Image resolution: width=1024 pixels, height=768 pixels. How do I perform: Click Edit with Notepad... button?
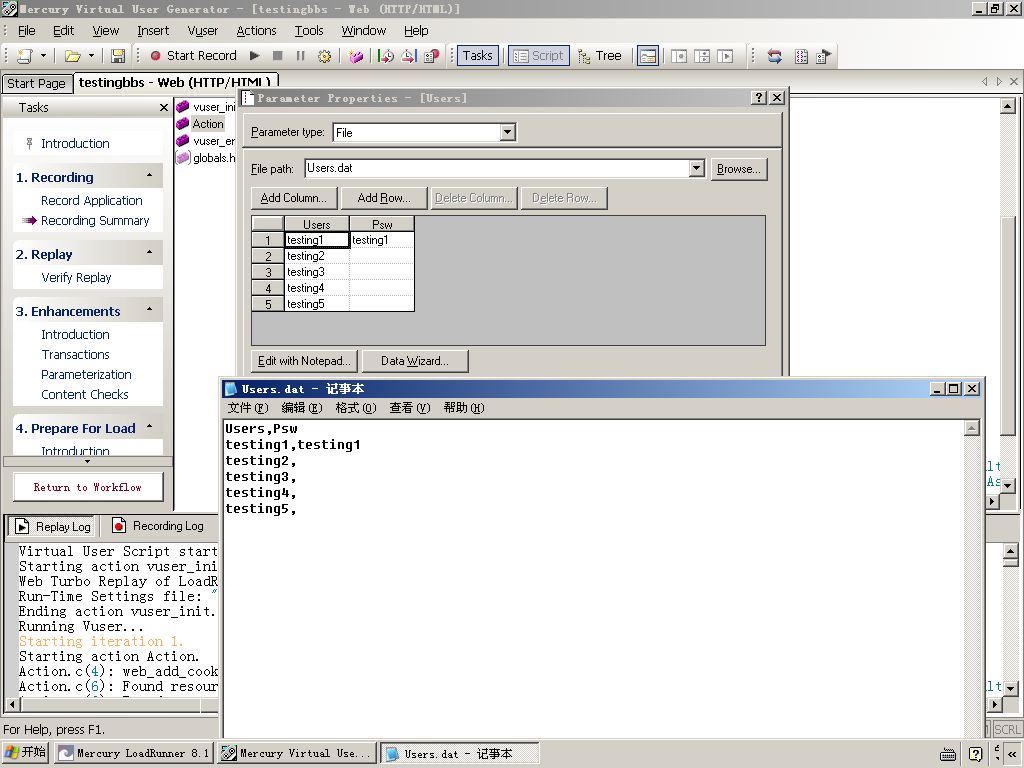304,360
